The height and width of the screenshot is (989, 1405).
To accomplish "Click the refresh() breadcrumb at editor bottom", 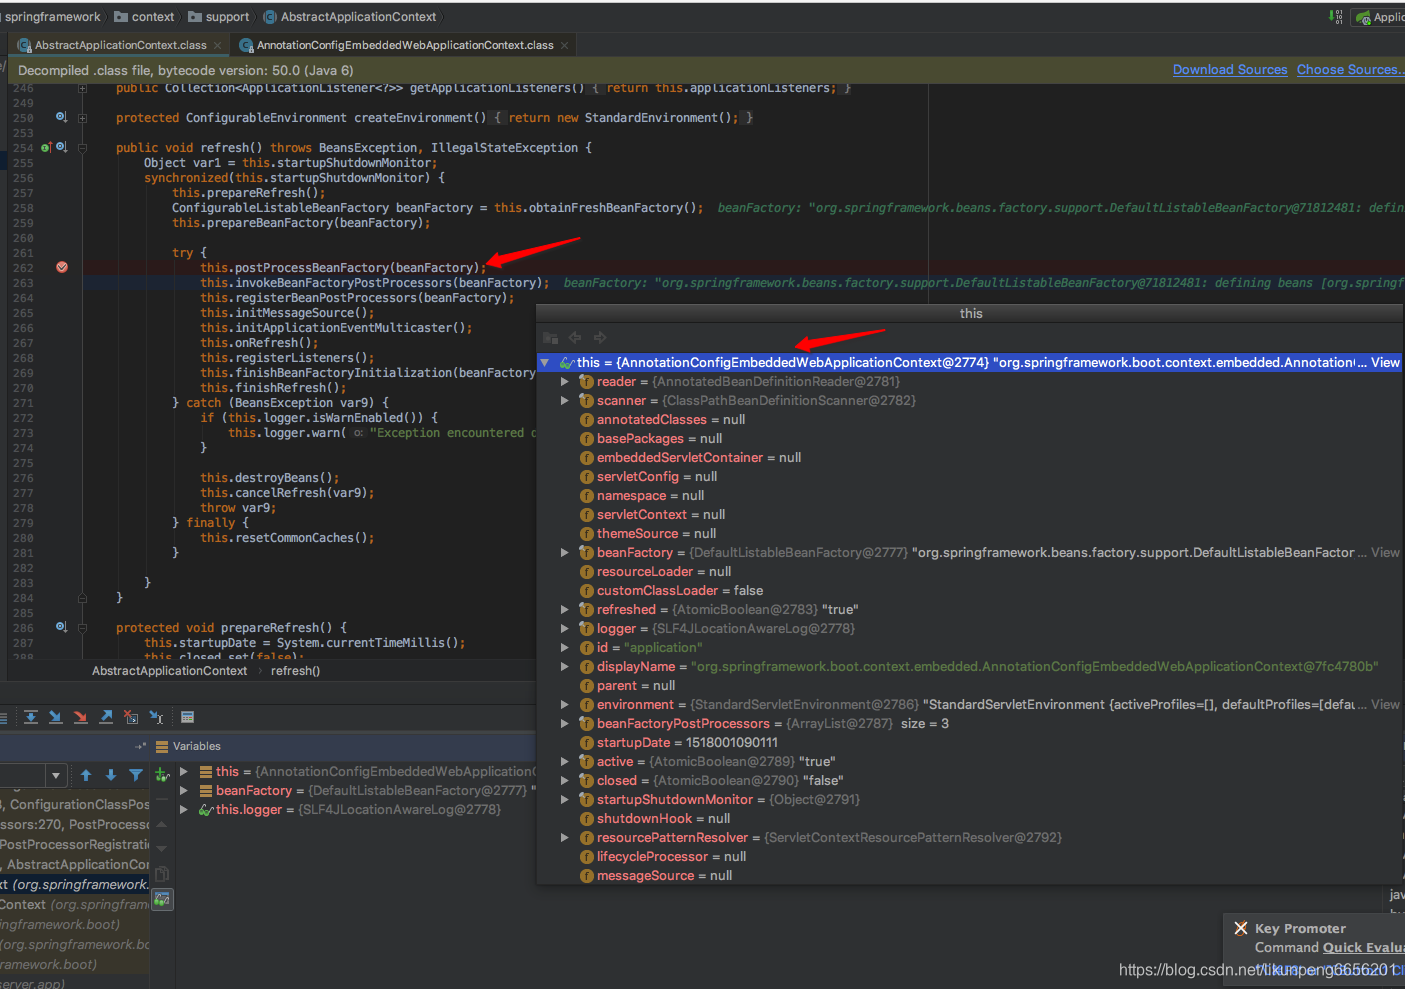I will [295, 671].
